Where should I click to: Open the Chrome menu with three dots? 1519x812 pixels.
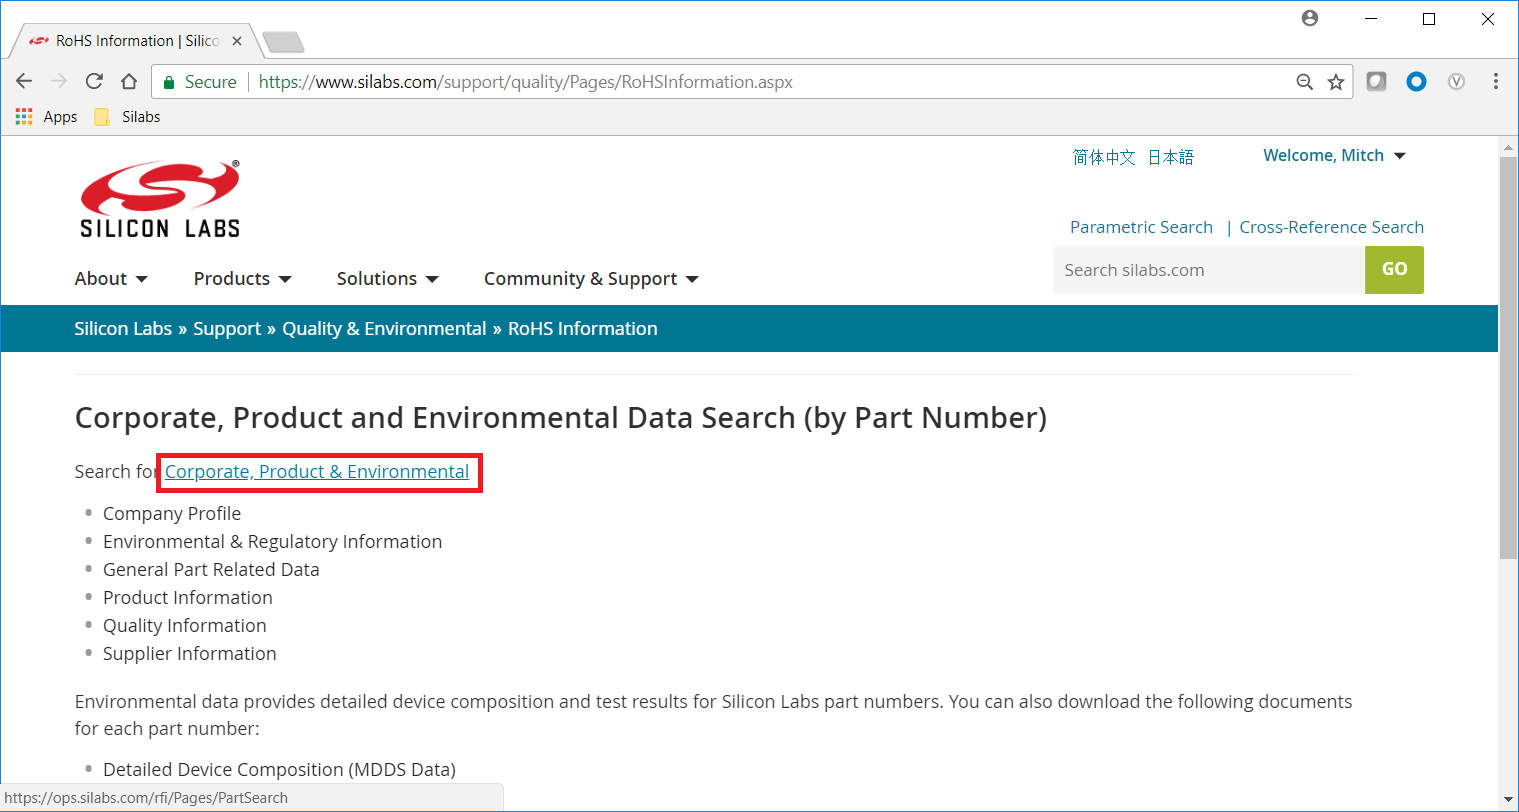(x=1495, y=81)
